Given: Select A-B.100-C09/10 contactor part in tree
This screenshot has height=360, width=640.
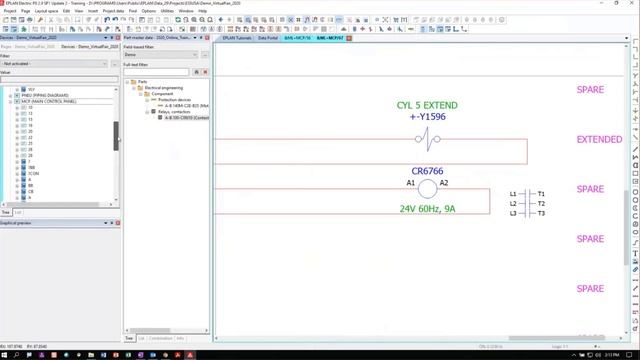Looking at the screenshot, I should click(187, 118).
